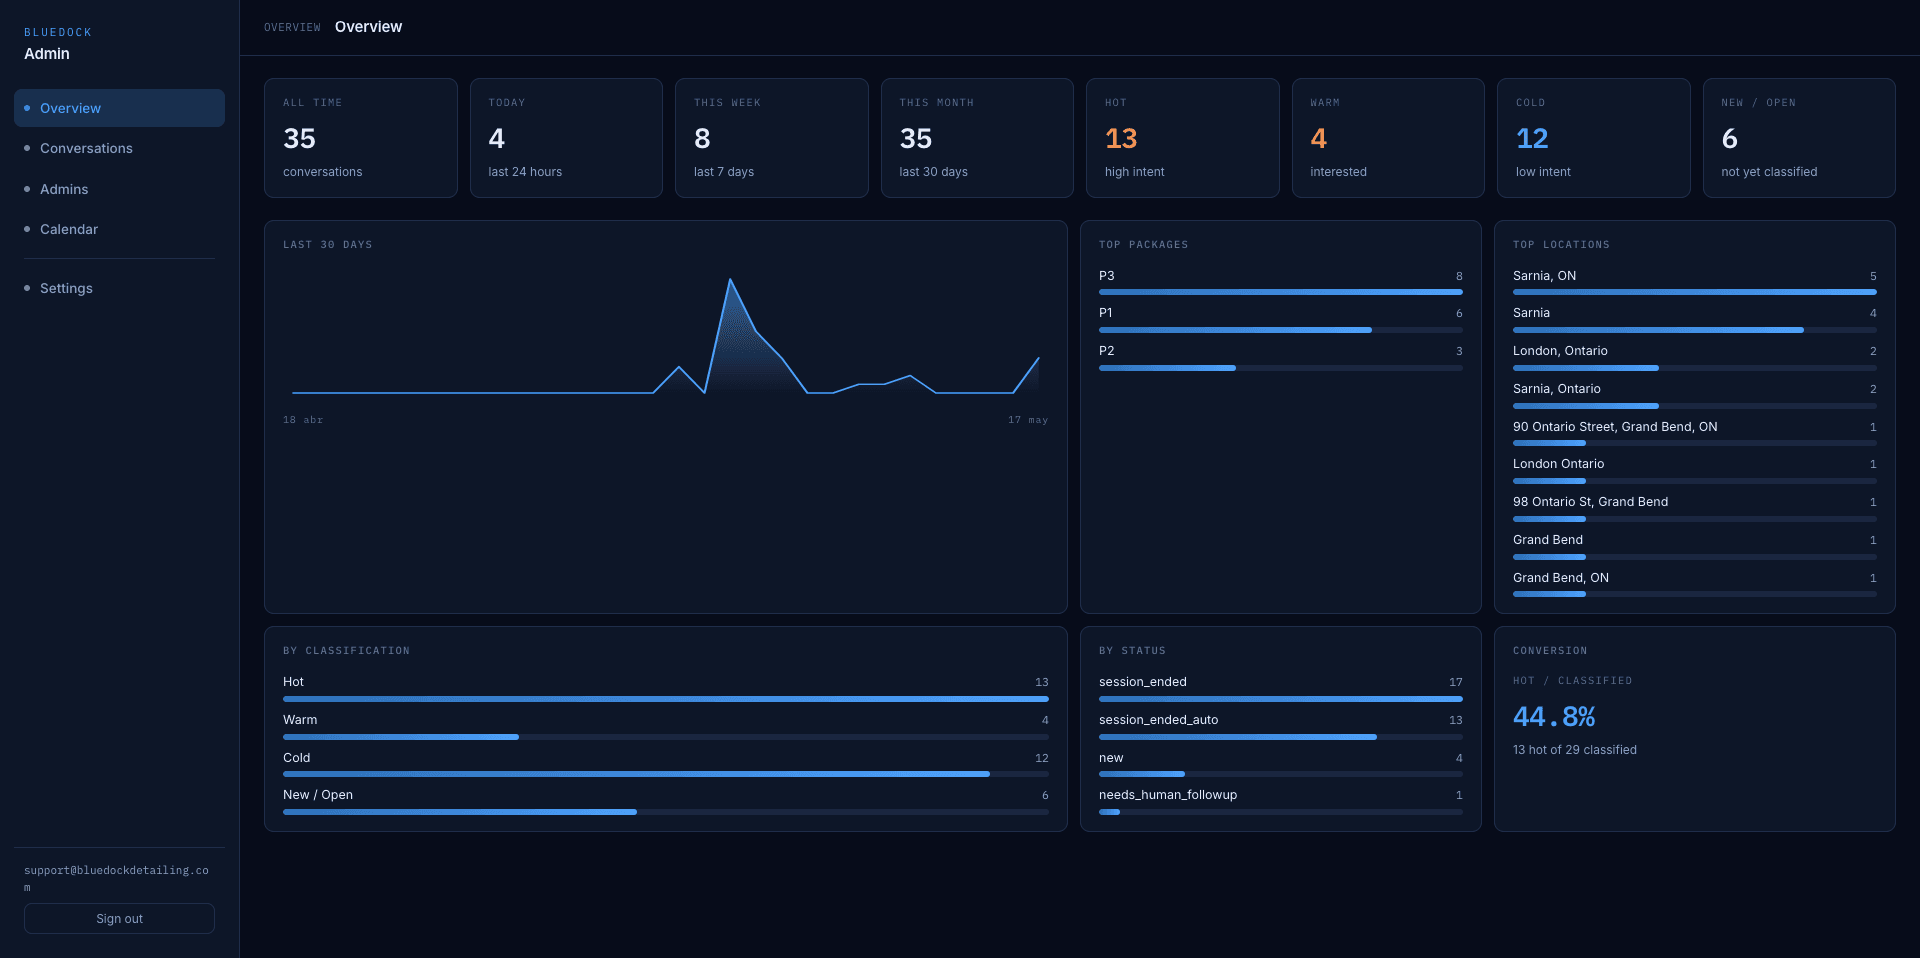Open the Cold low intent card

click(x=1594, y=138)
